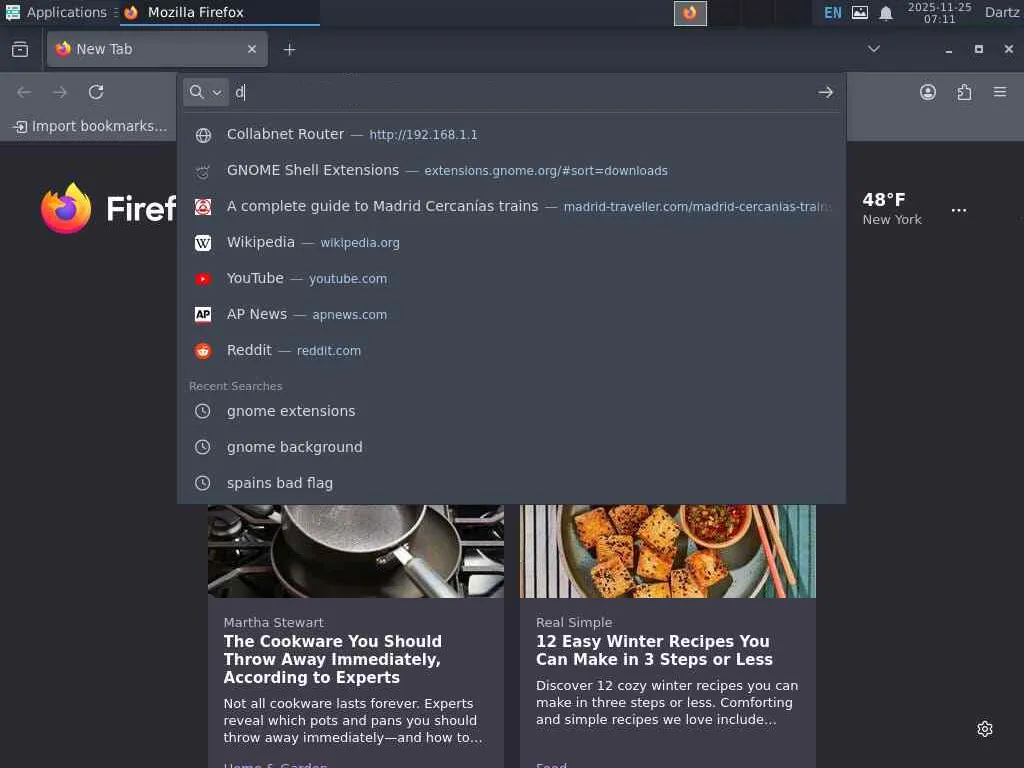Click the Firefox View icon left of the tabs

tap(20, 50)
